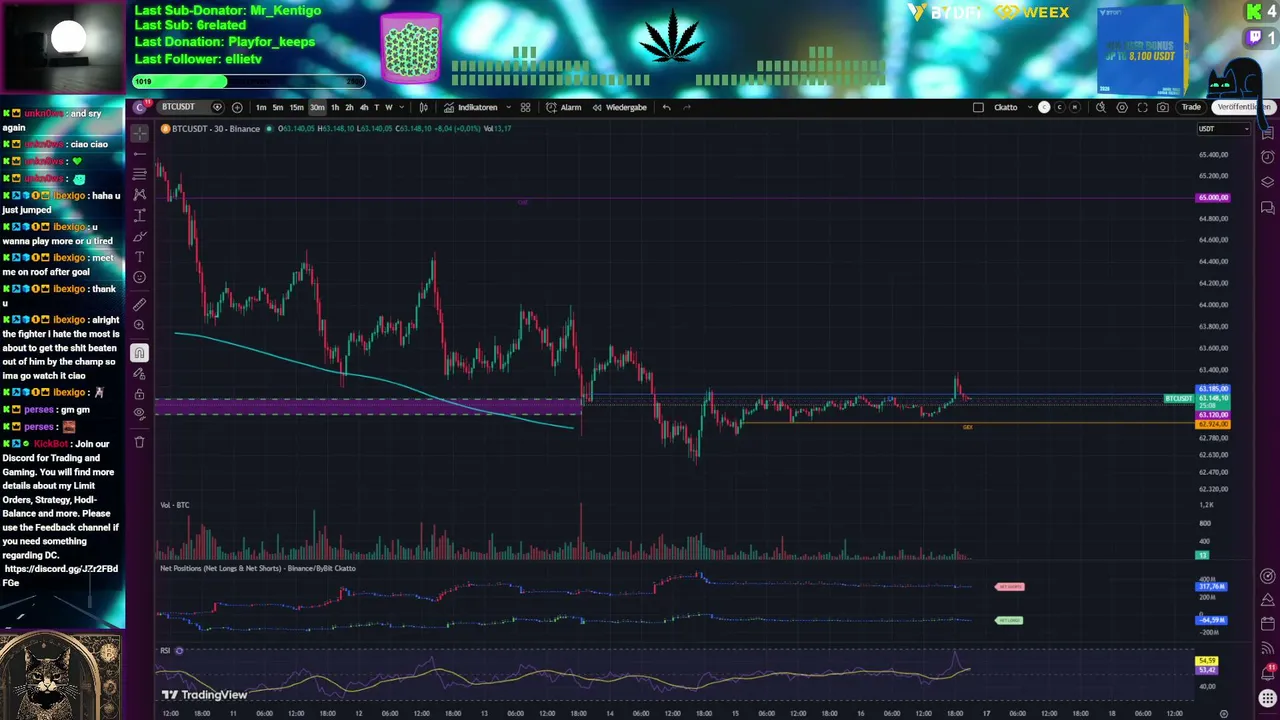Toggle RSI indicator visibility eye icon
1280x720 pixels.
(179, 651)
